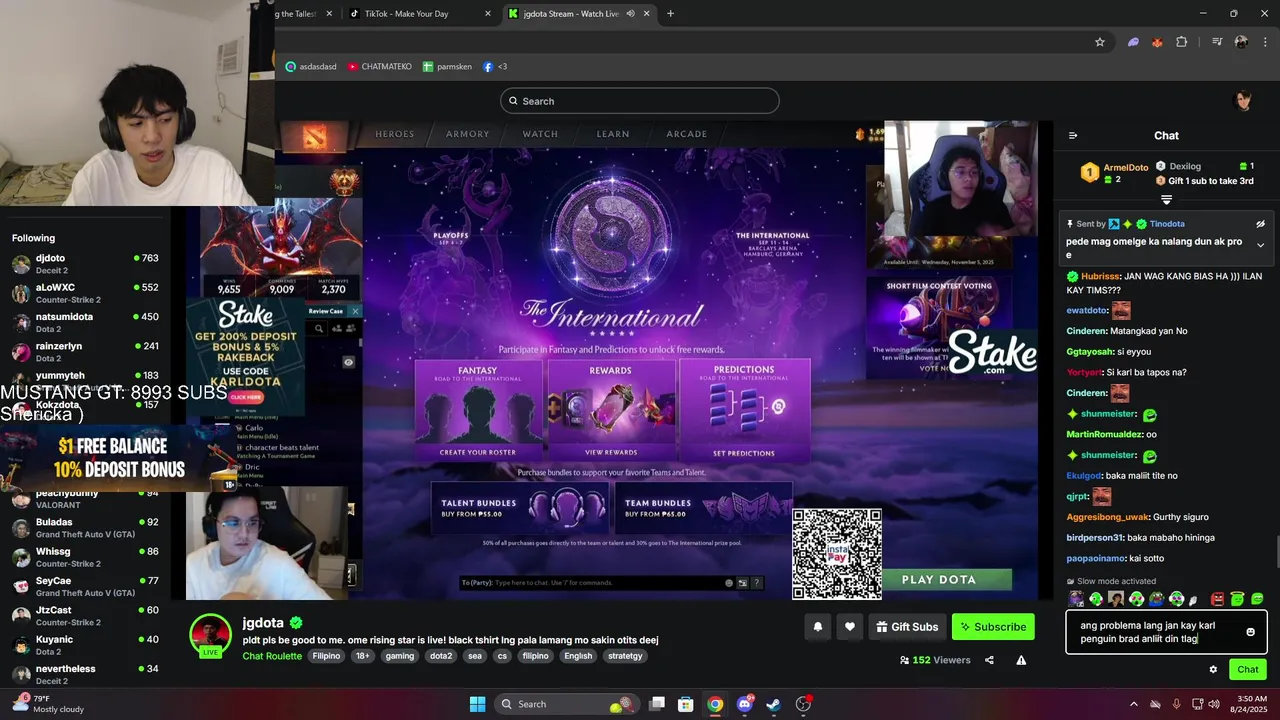Click the chat message input field

1166,632
